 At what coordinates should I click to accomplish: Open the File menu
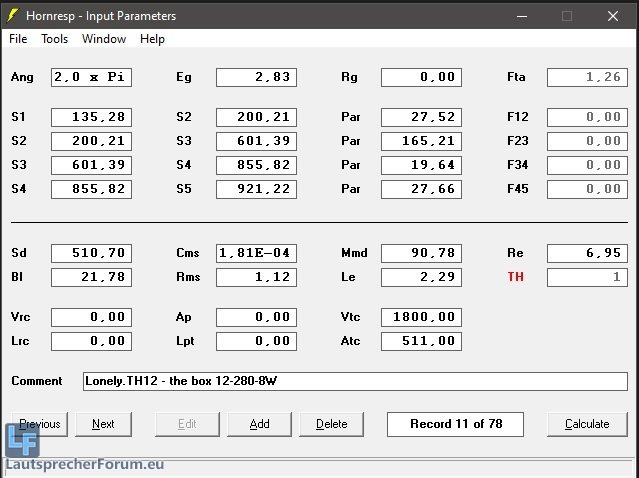point(18,39)
